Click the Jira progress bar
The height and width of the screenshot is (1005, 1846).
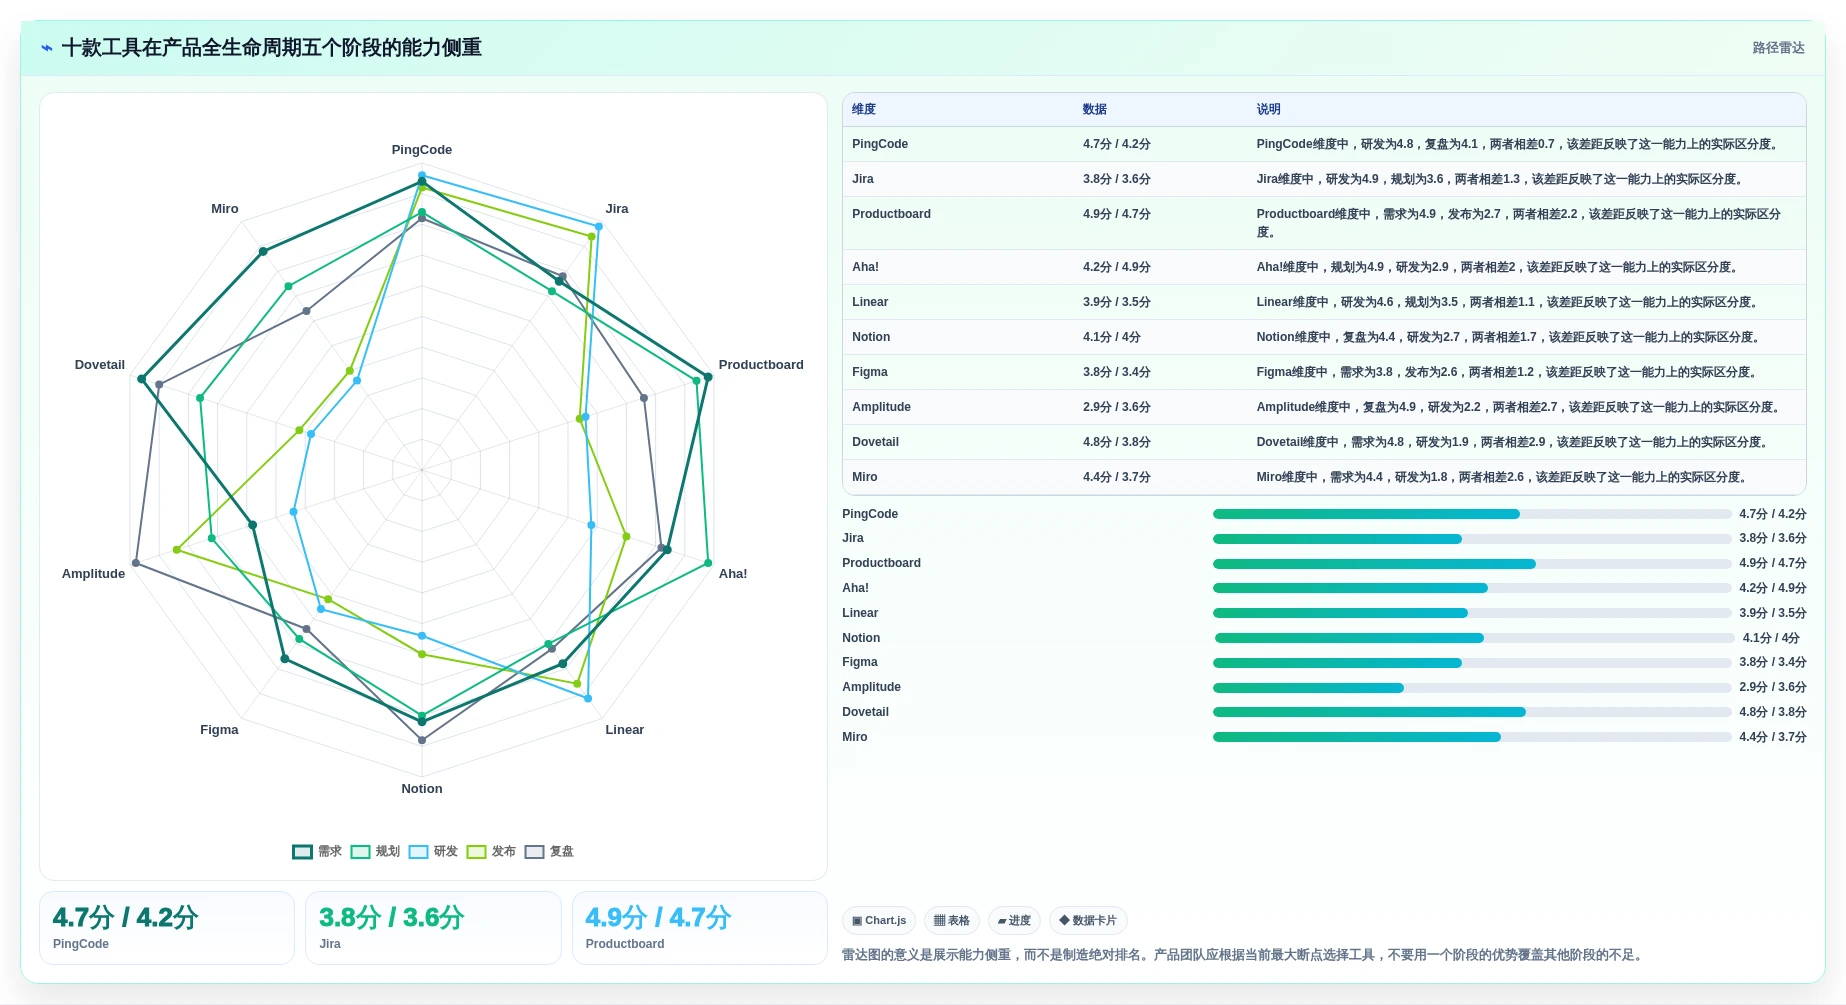pos(1472,539)
